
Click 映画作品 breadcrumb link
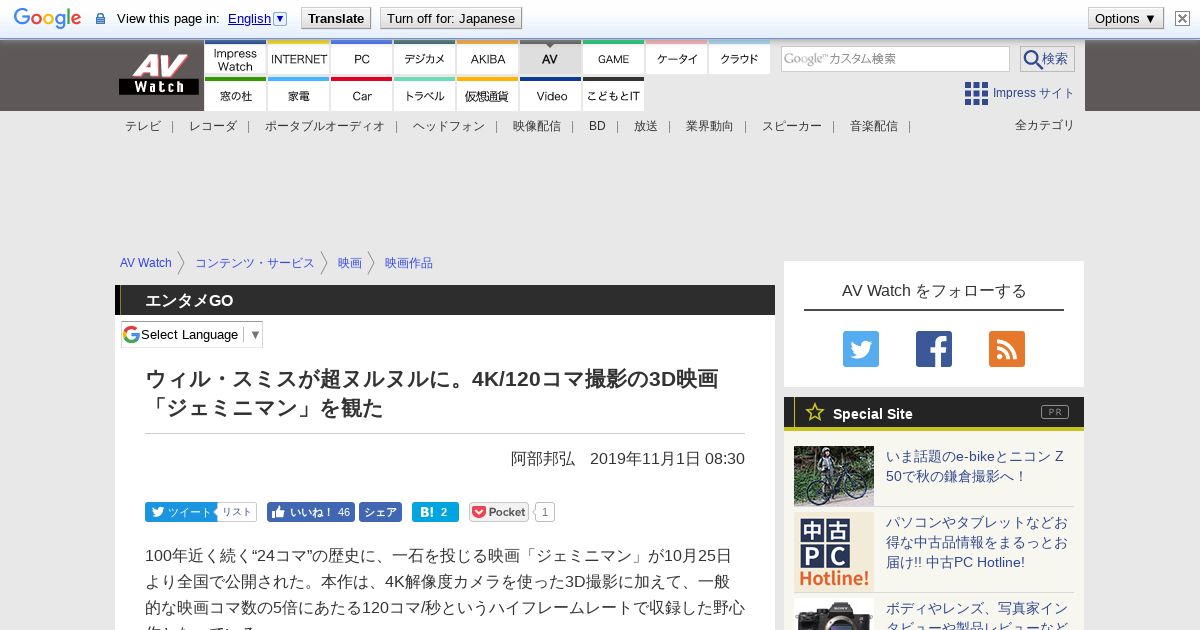click(409, 263)
